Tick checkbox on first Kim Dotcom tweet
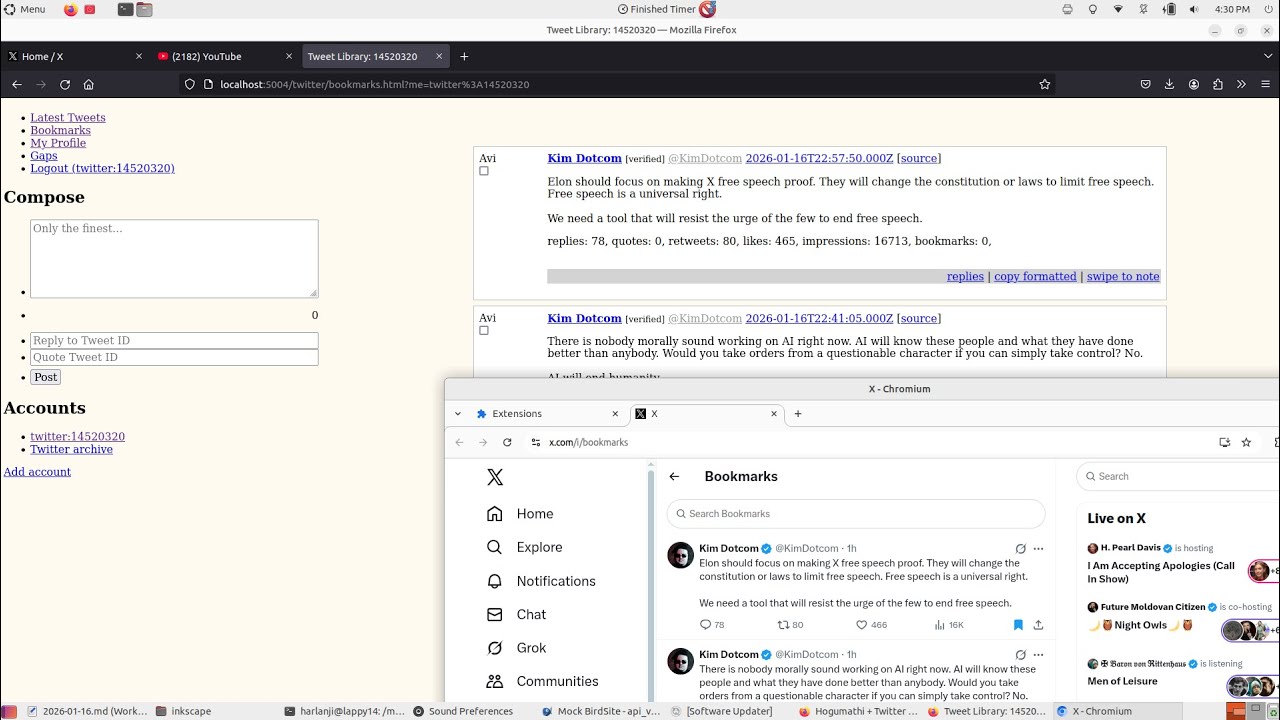Screen dimensions: 1280x720 pyautogui.click(x=484, y=171)
